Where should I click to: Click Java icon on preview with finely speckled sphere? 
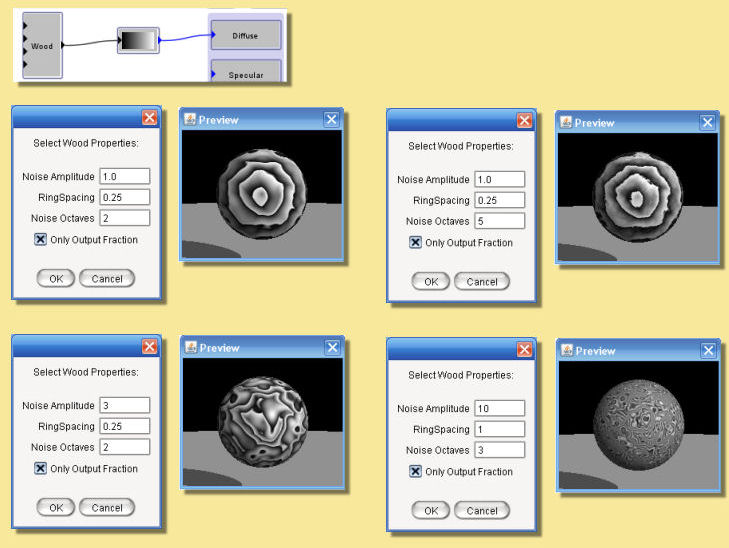[x=566, y=351]
